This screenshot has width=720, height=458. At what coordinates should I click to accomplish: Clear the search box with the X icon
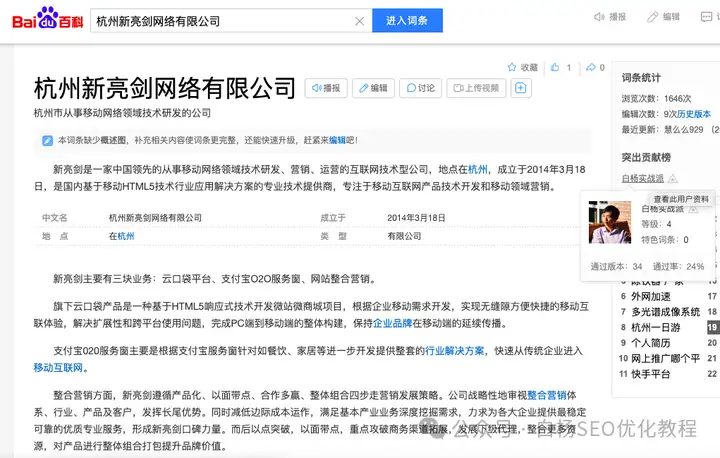tap(360, 21)
